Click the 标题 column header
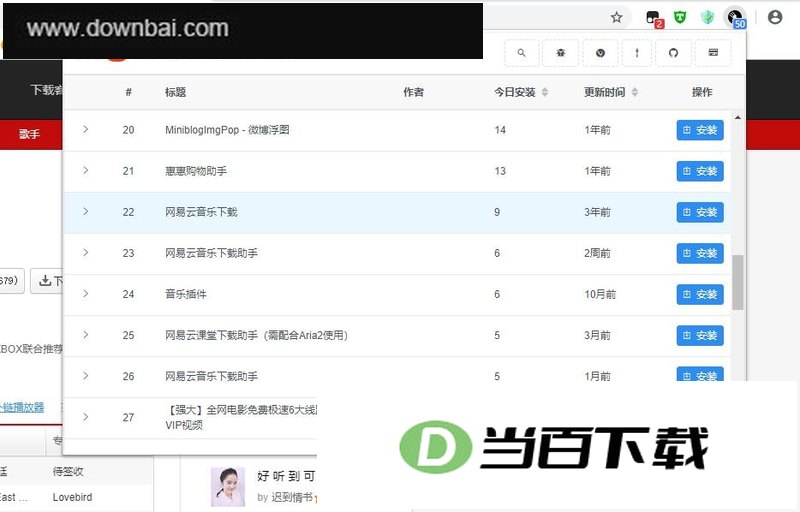The width and height of the screenshot is (800, 512). point(176,92)
